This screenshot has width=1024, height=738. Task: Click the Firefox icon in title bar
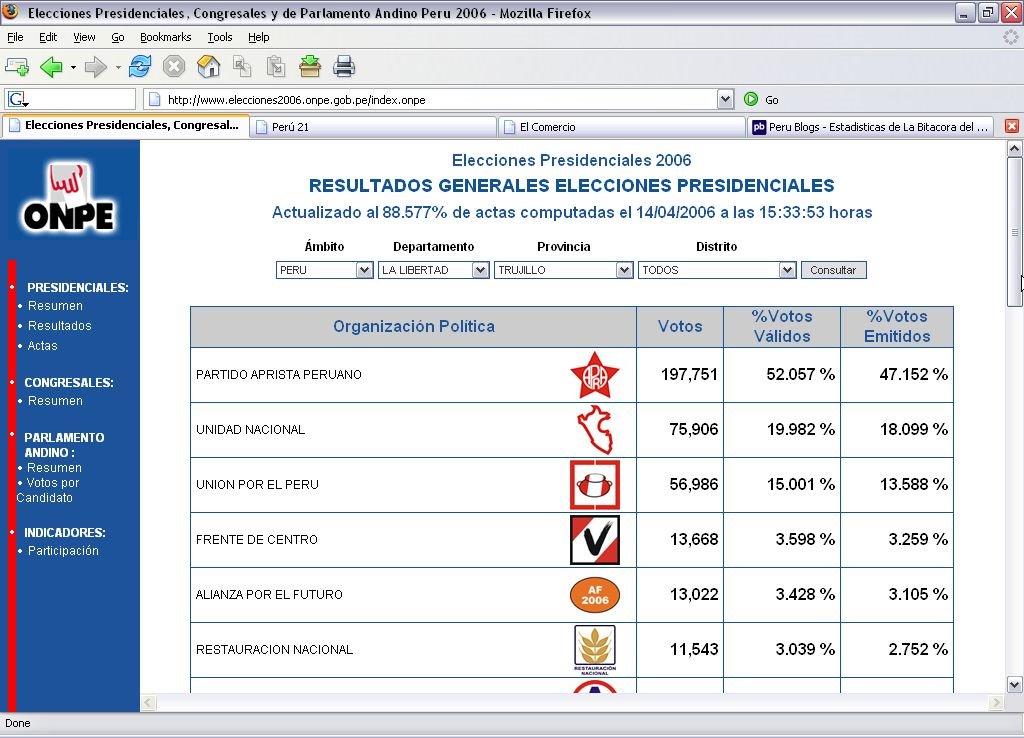click(10, 12)
